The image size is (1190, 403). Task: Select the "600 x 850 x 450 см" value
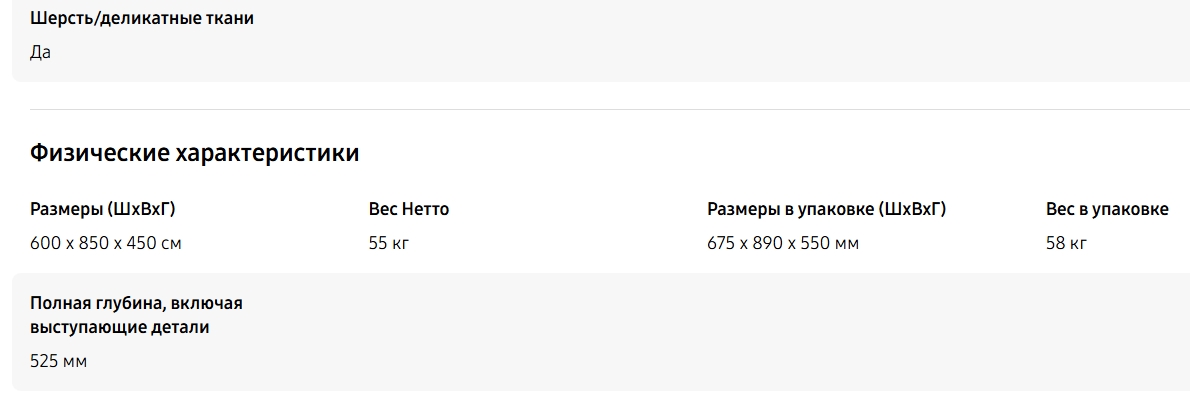point(105,243)
